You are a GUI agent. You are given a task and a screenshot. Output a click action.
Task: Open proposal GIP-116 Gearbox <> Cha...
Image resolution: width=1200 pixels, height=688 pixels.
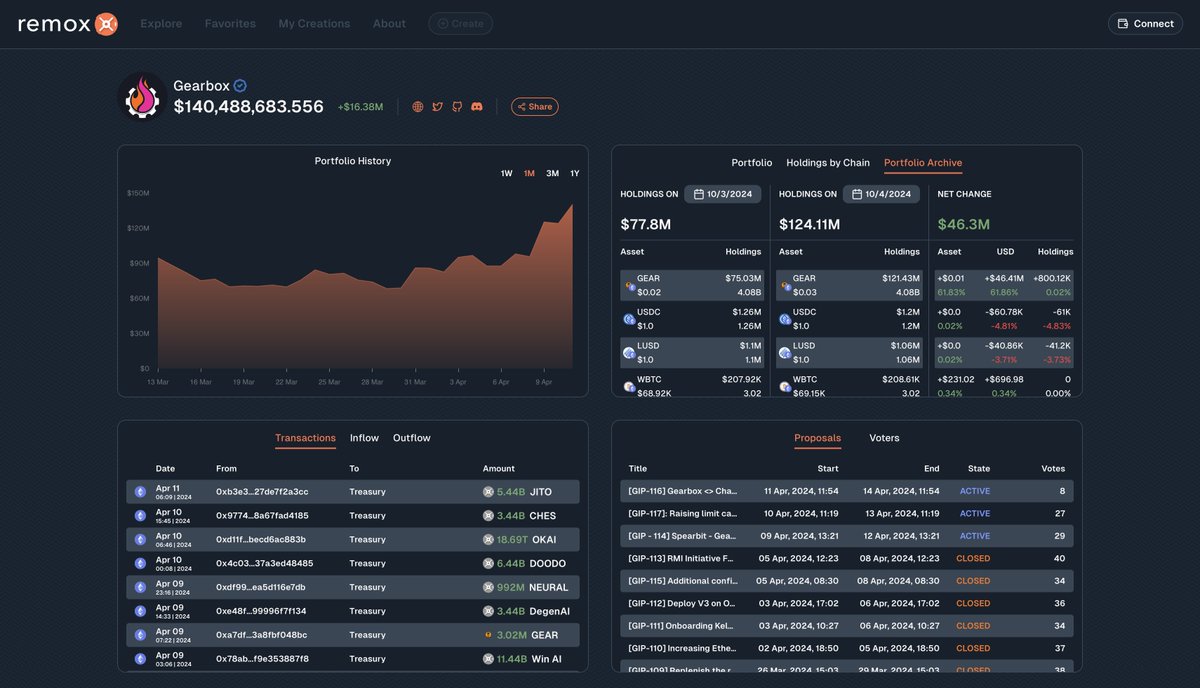846,491
